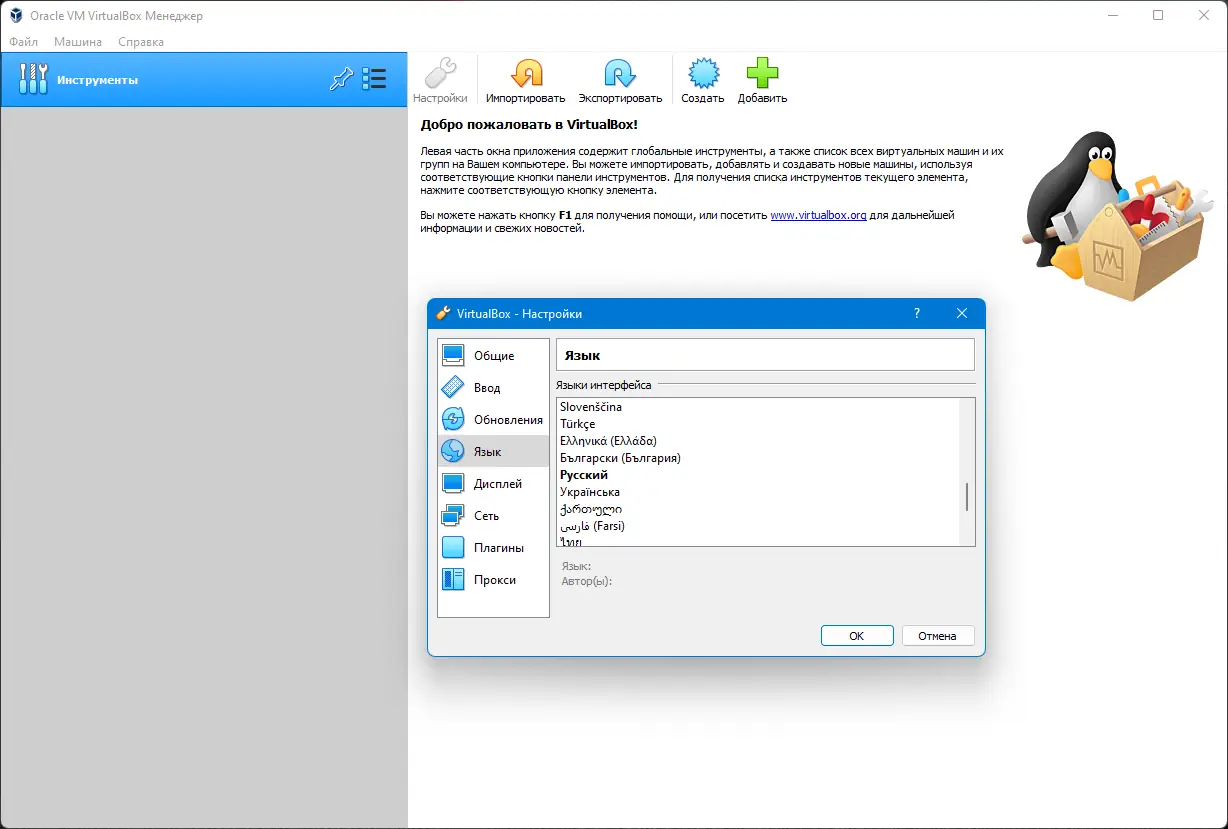This screenshot has height=829, width=1228.
Task: Click the Инструменты entry in the left panel
Action: tap(203, 79)
